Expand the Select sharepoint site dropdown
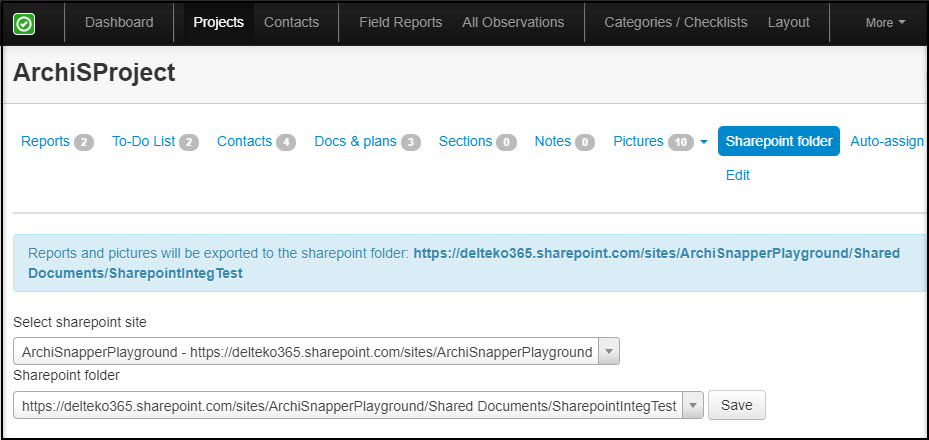Screen dimensions: 929x440 click(x=609, y=352)
